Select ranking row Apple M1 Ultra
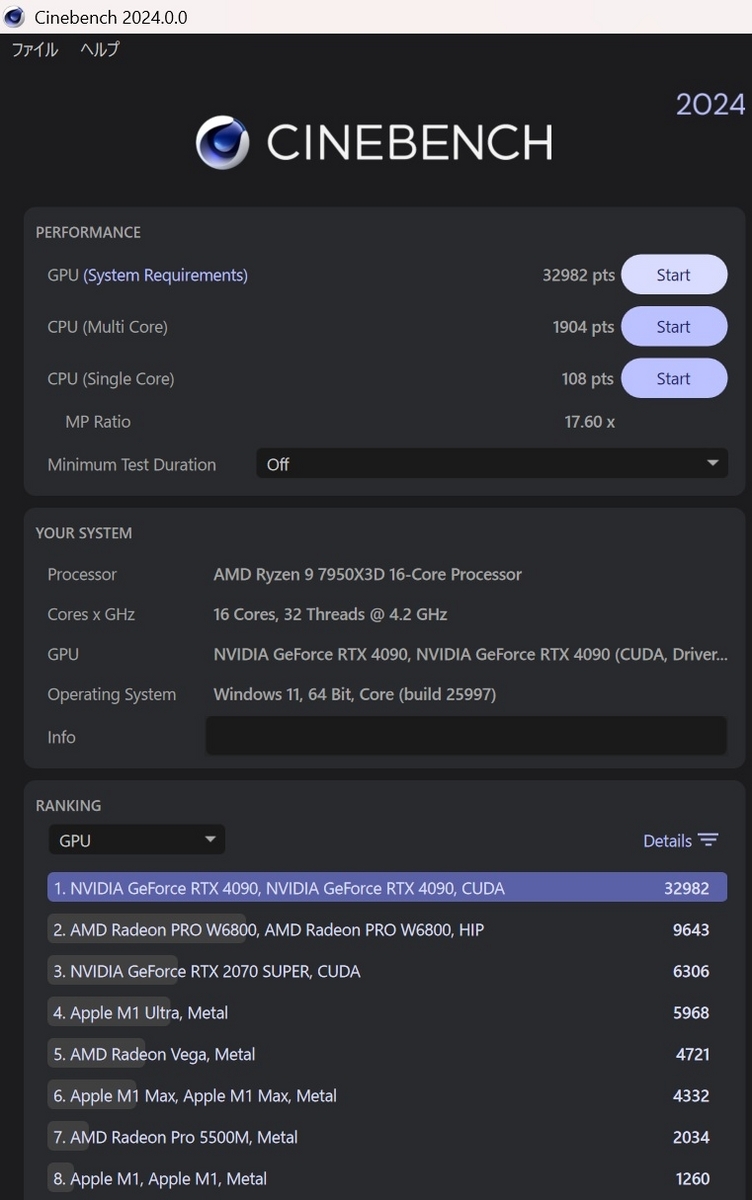The image size is (752, 1200). [387, 1013]
